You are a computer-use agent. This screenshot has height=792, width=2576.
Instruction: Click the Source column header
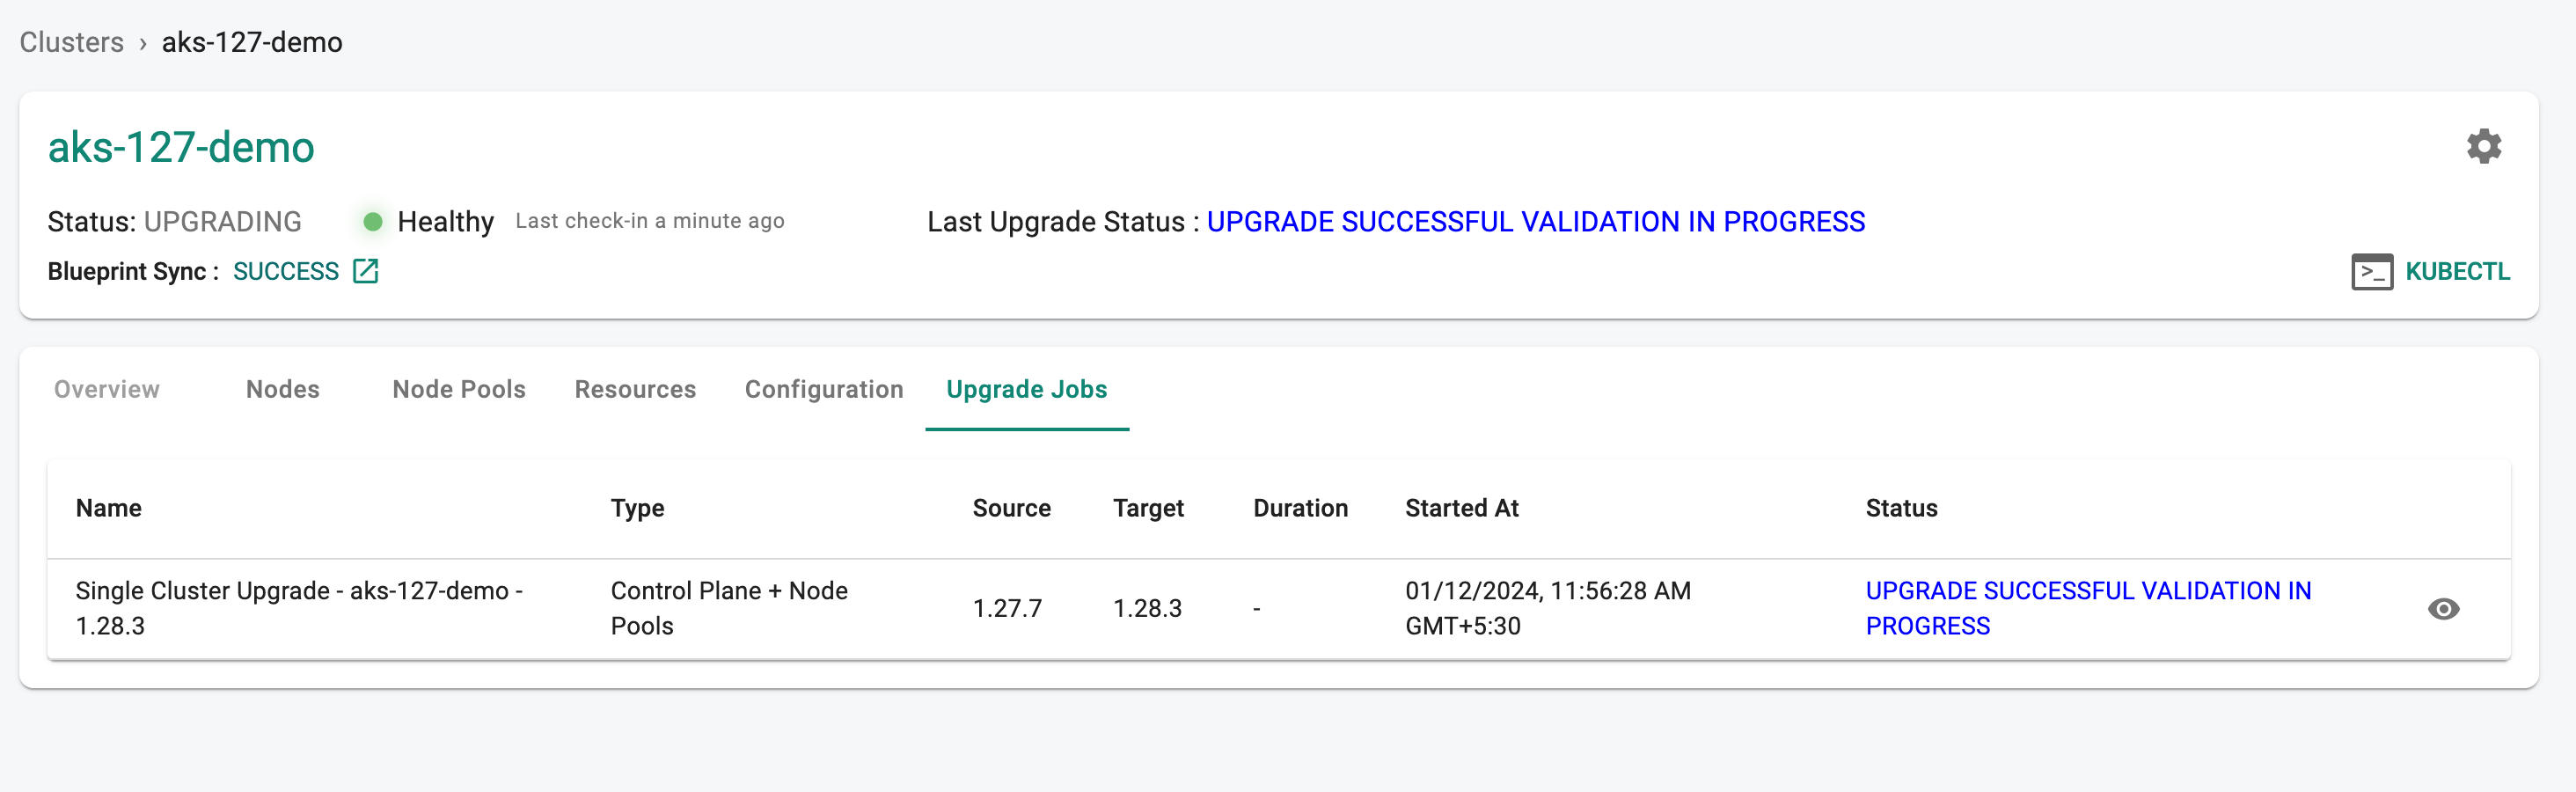click(1011, 508)
